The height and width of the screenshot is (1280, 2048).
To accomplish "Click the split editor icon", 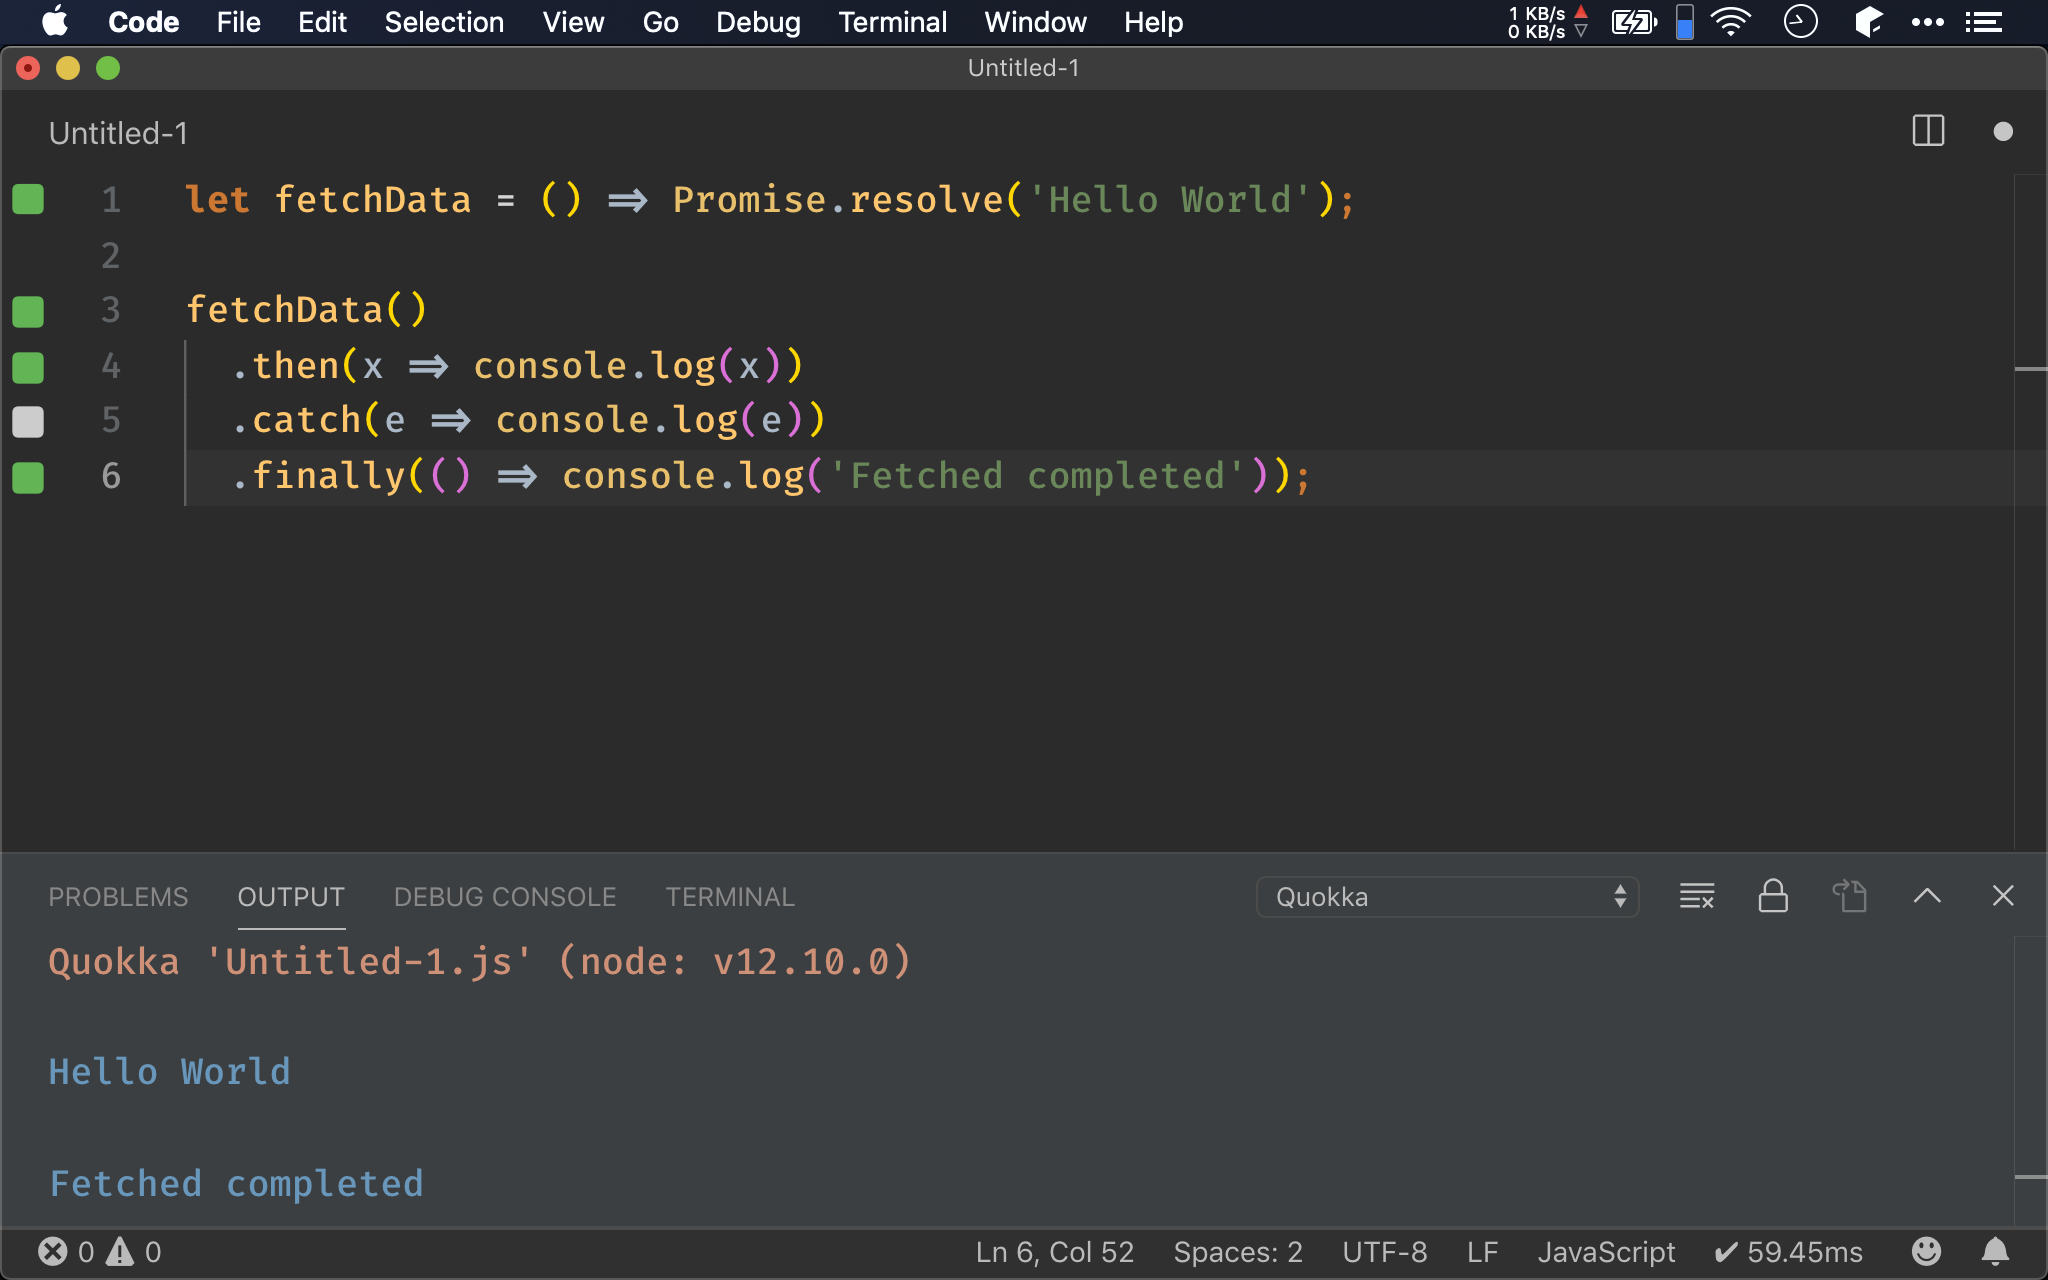I will pos(1927,131).
